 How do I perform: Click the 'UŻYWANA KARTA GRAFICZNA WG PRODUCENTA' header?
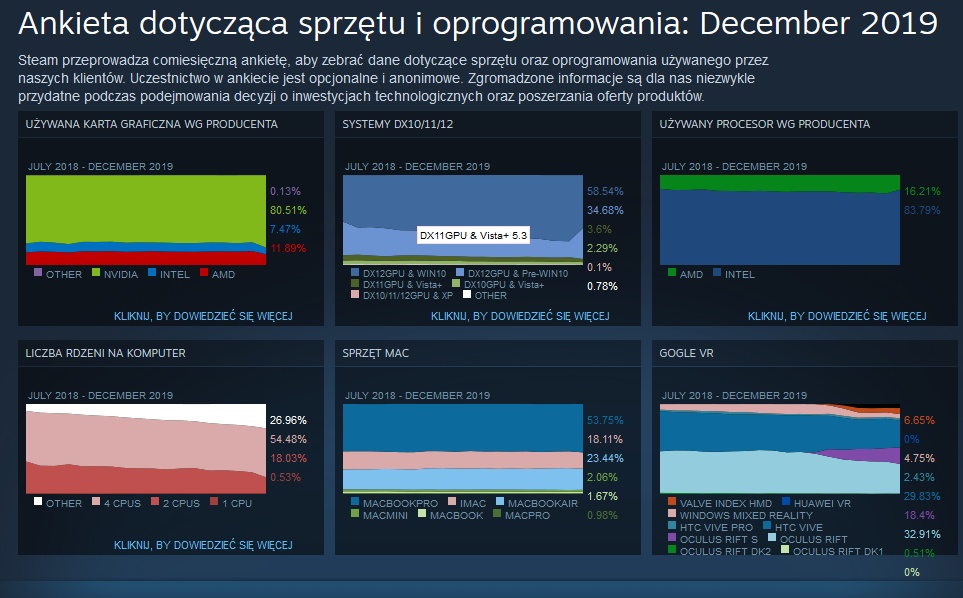click(152, 124)
